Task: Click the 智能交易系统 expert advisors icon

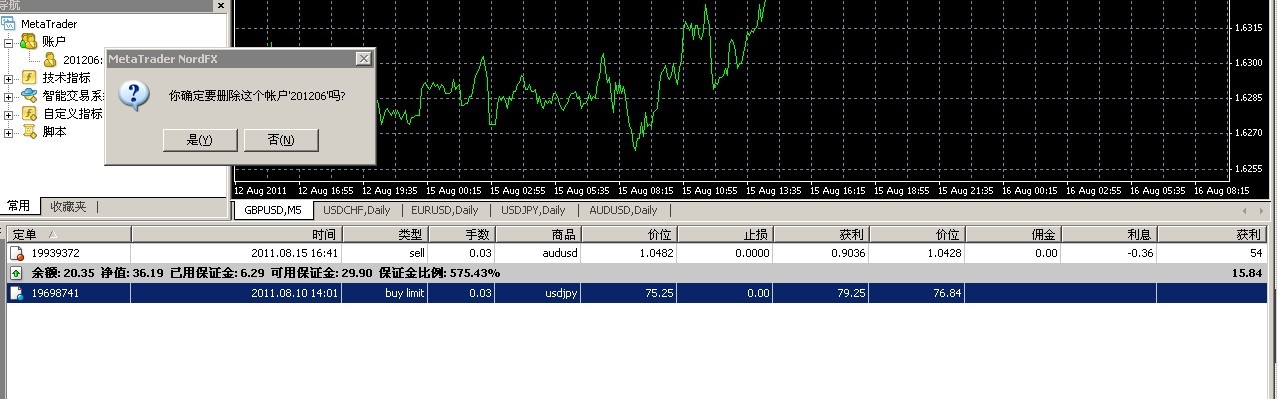Action: coord(29,96)
